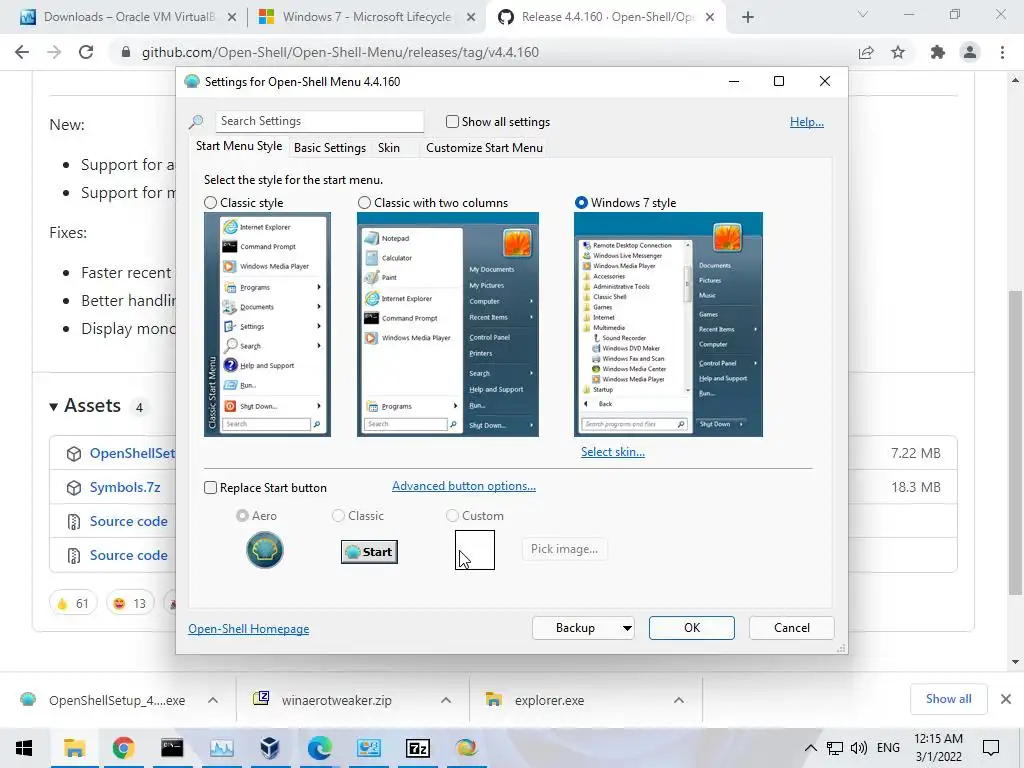Image resolution: width=1024 pixels, height=768 pixels.
Task: Click the empty Custom button image box
Action: point(475,550)
